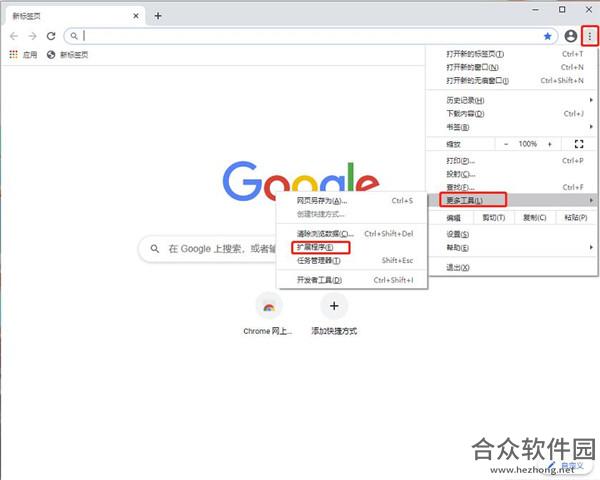Open 下载内容(D) menu entry

pyautogui.click(x=512, y=114)
